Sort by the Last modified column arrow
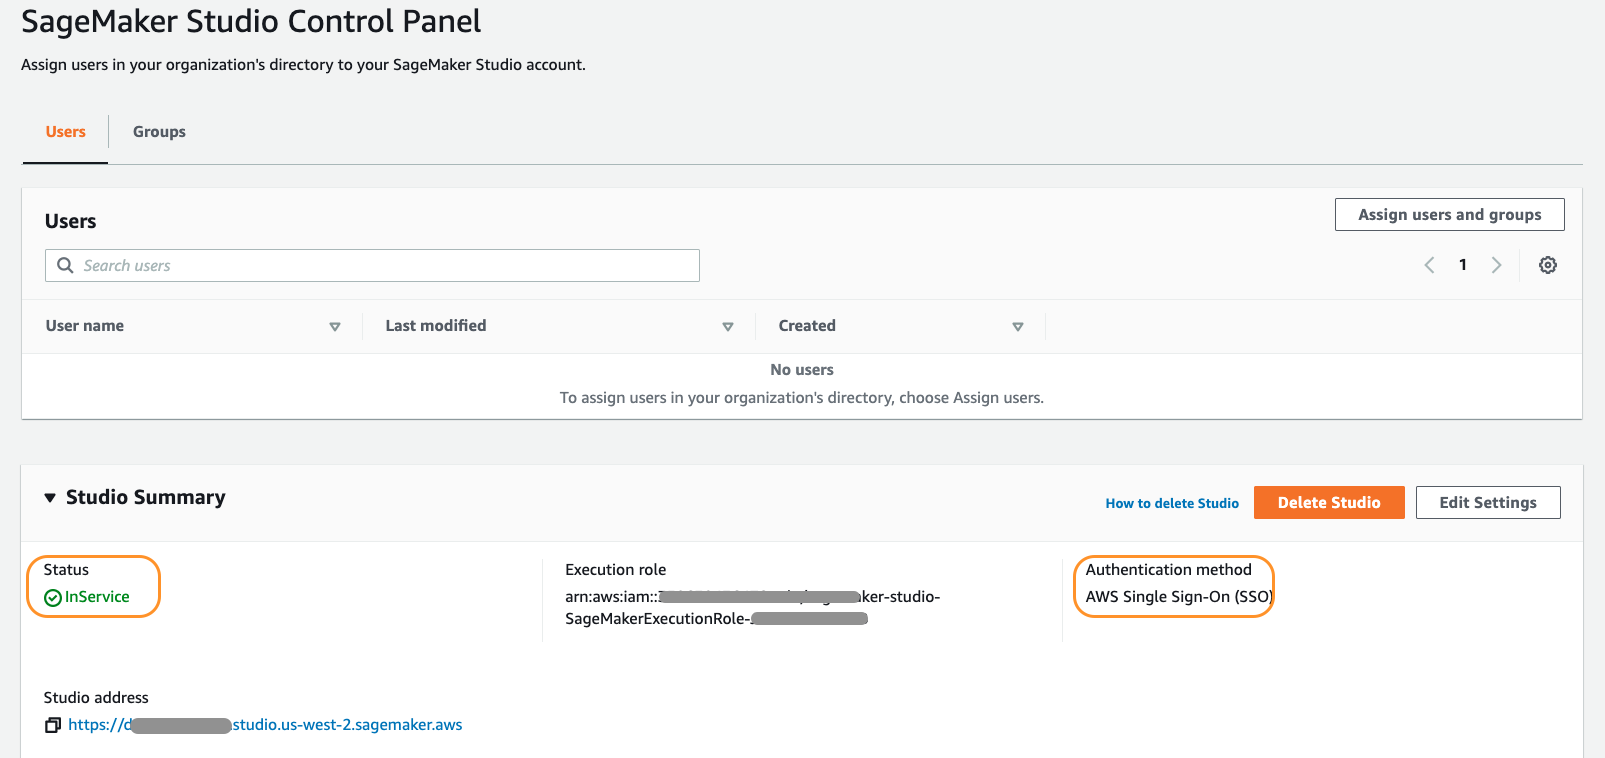 pyautogui.click(x=728, y=326)
